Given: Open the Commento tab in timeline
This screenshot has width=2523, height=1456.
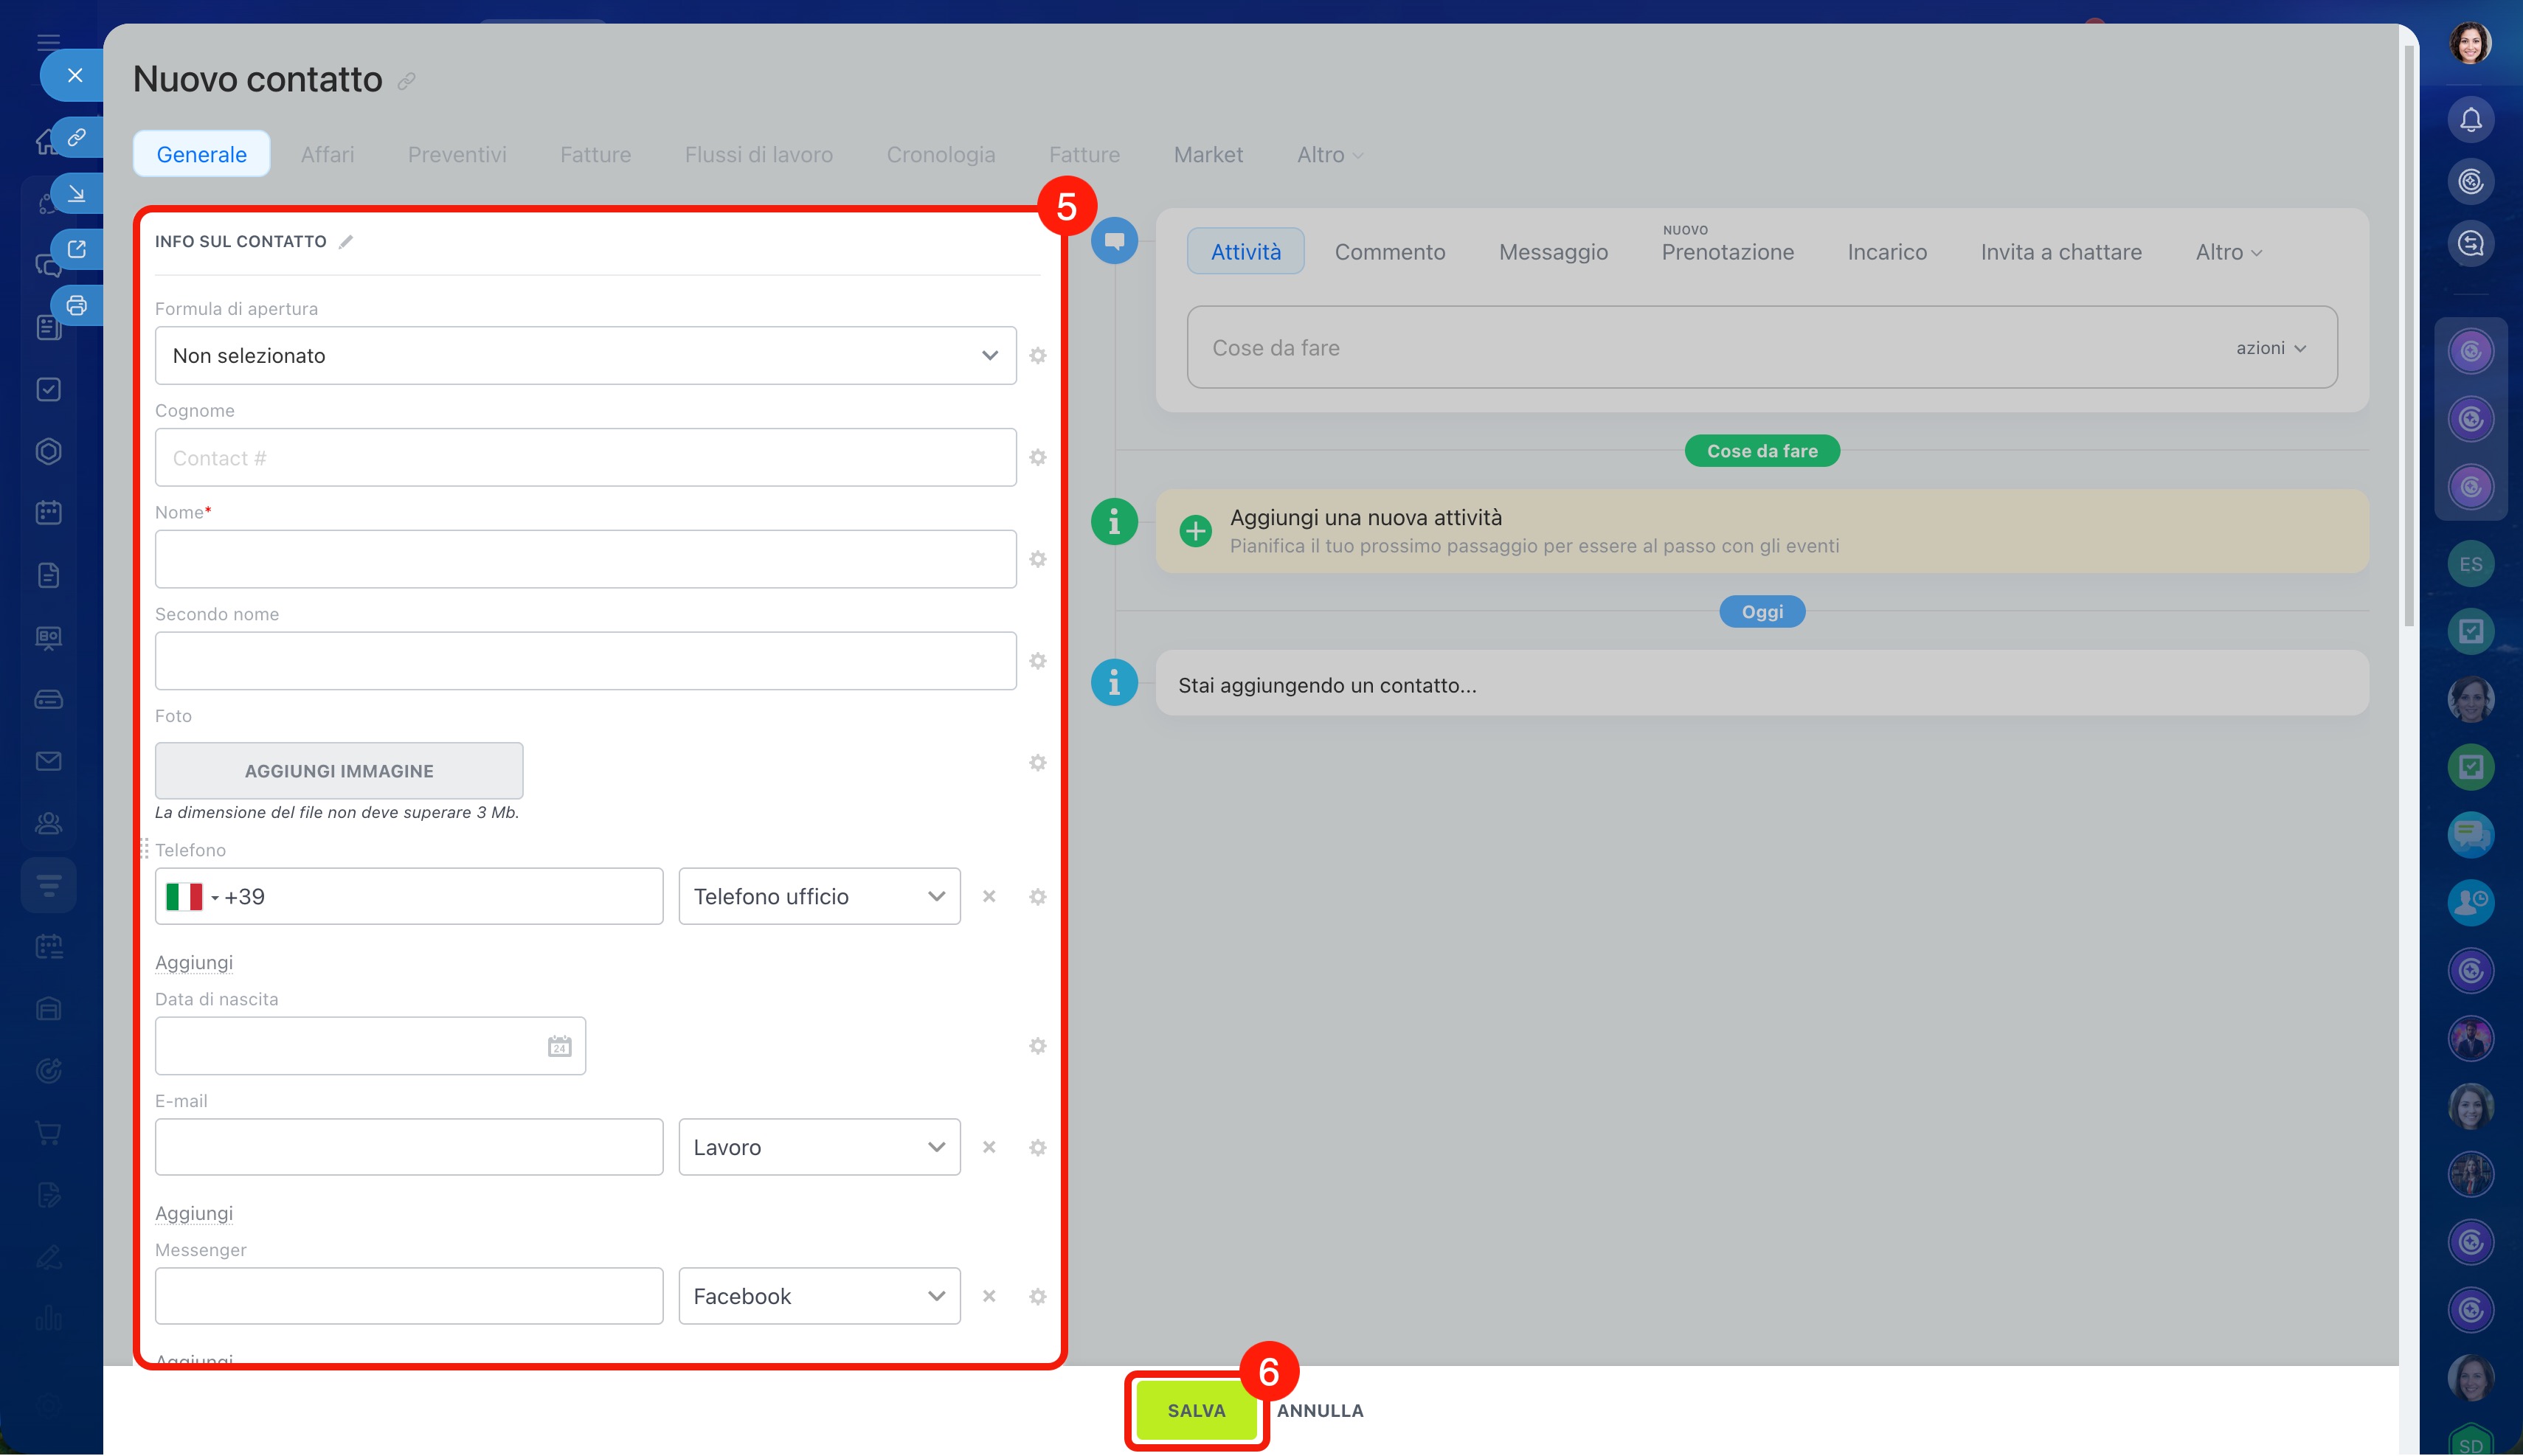Looking at the screenshot, I should tap(1389, 252).
